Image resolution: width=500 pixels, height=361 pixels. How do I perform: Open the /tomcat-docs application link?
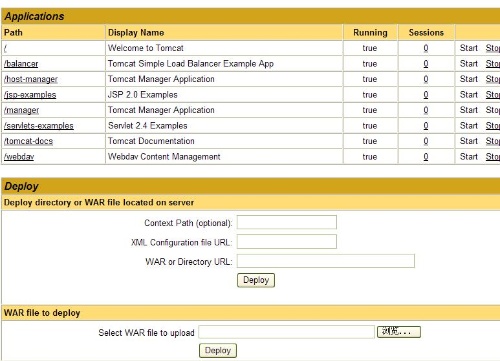[28, 141]
